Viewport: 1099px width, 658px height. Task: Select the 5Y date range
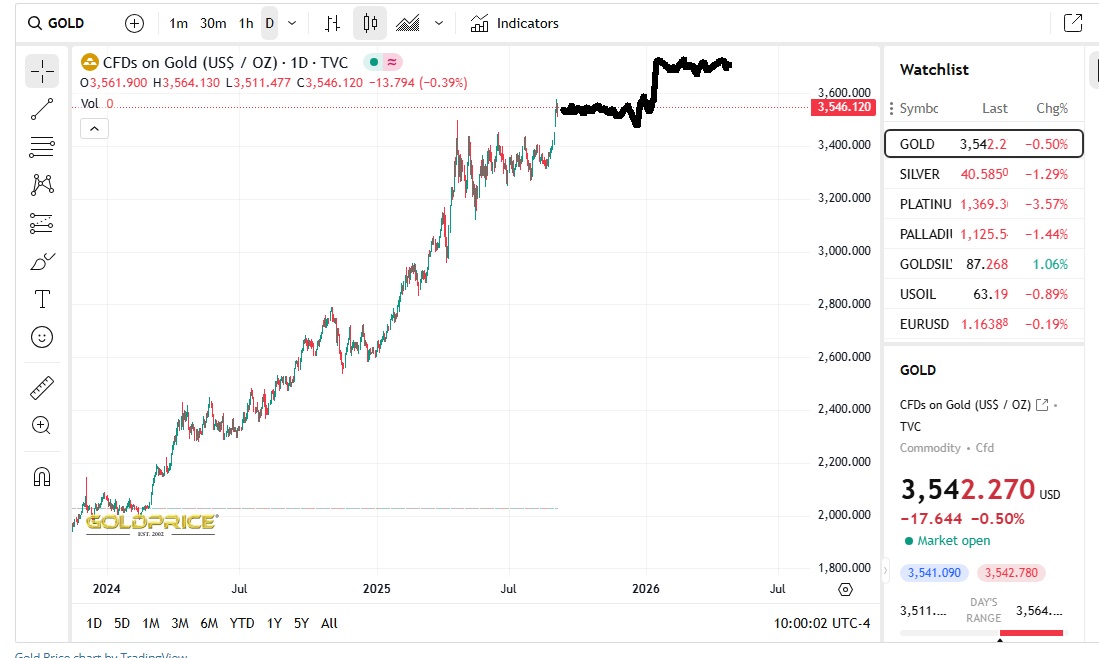[301, 623]
